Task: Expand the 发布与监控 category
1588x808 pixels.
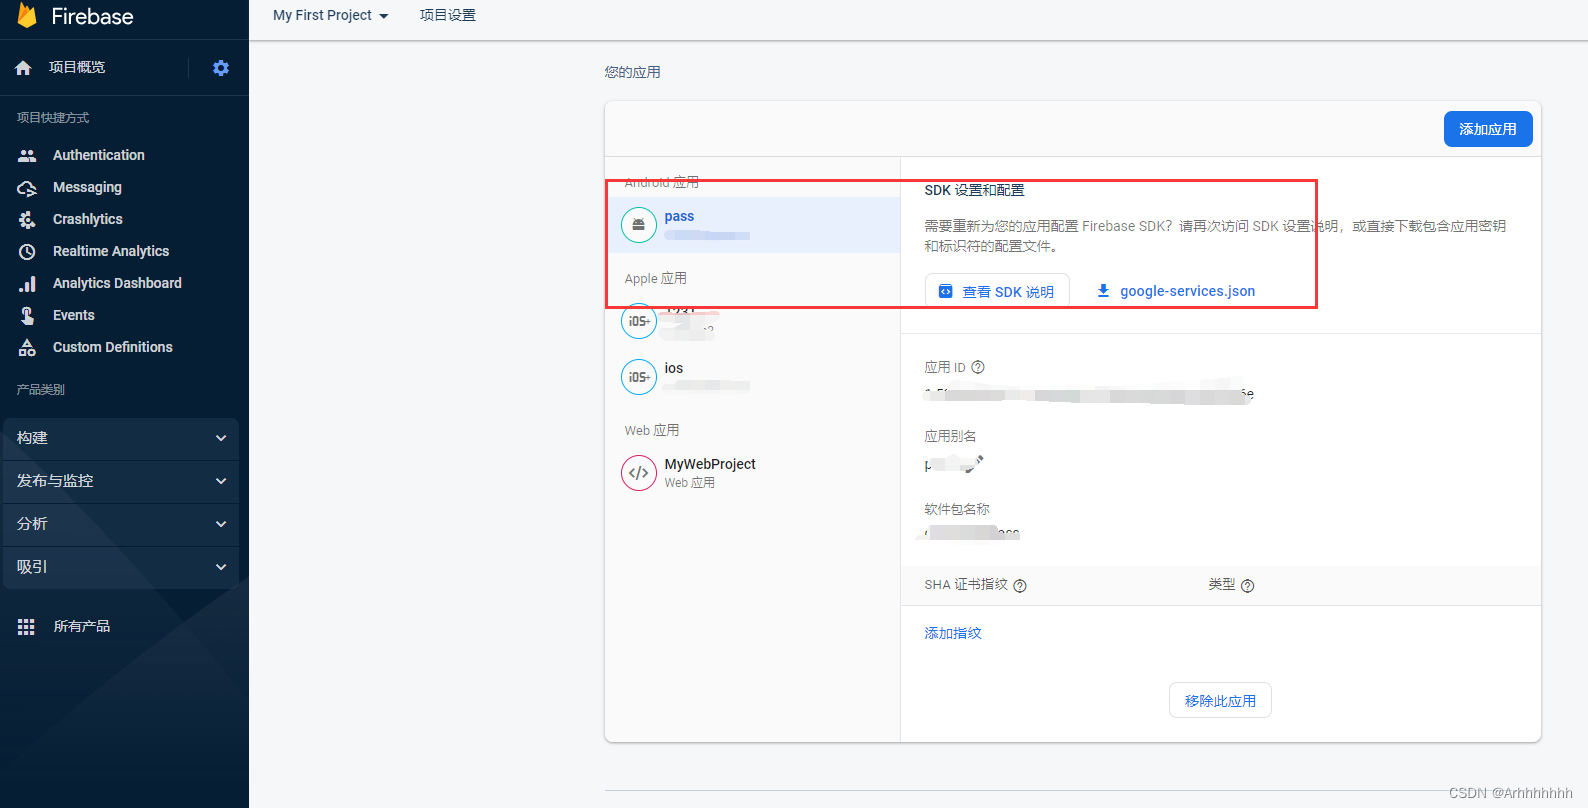Action: pyautogui.click(x=121, y=481)
